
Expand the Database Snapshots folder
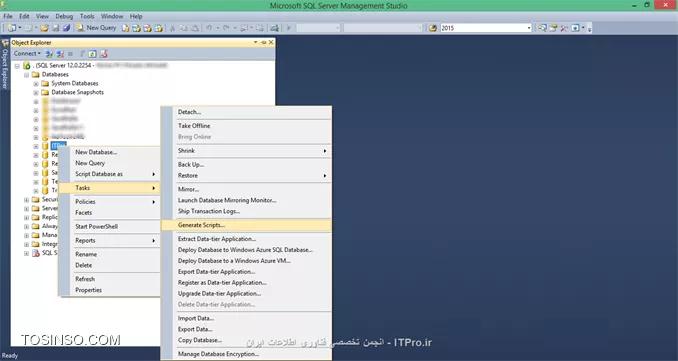tap(36, 93)
